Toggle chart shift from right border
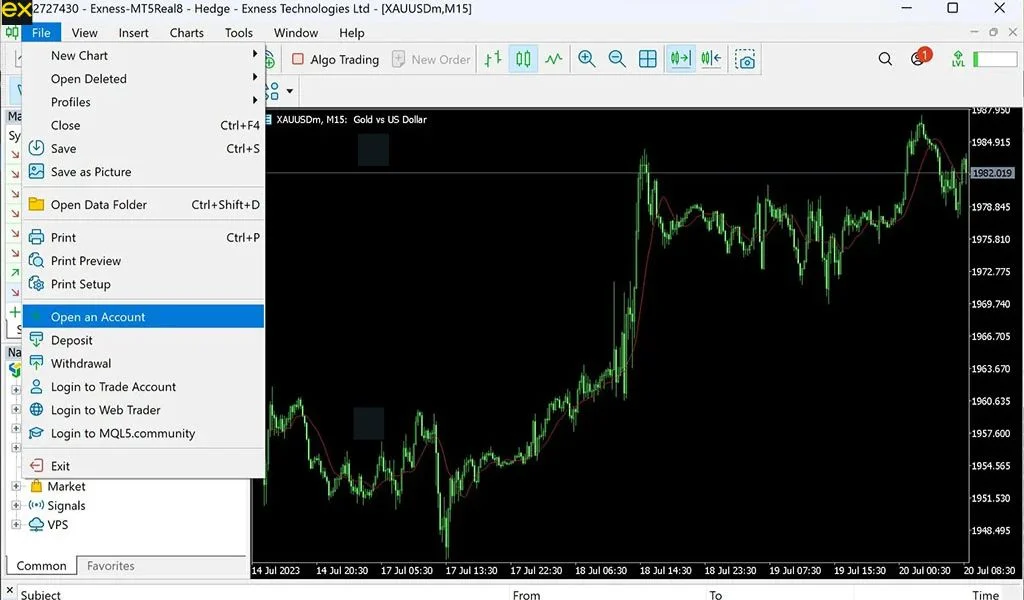 pyautogui.click(x=711, y=59)
